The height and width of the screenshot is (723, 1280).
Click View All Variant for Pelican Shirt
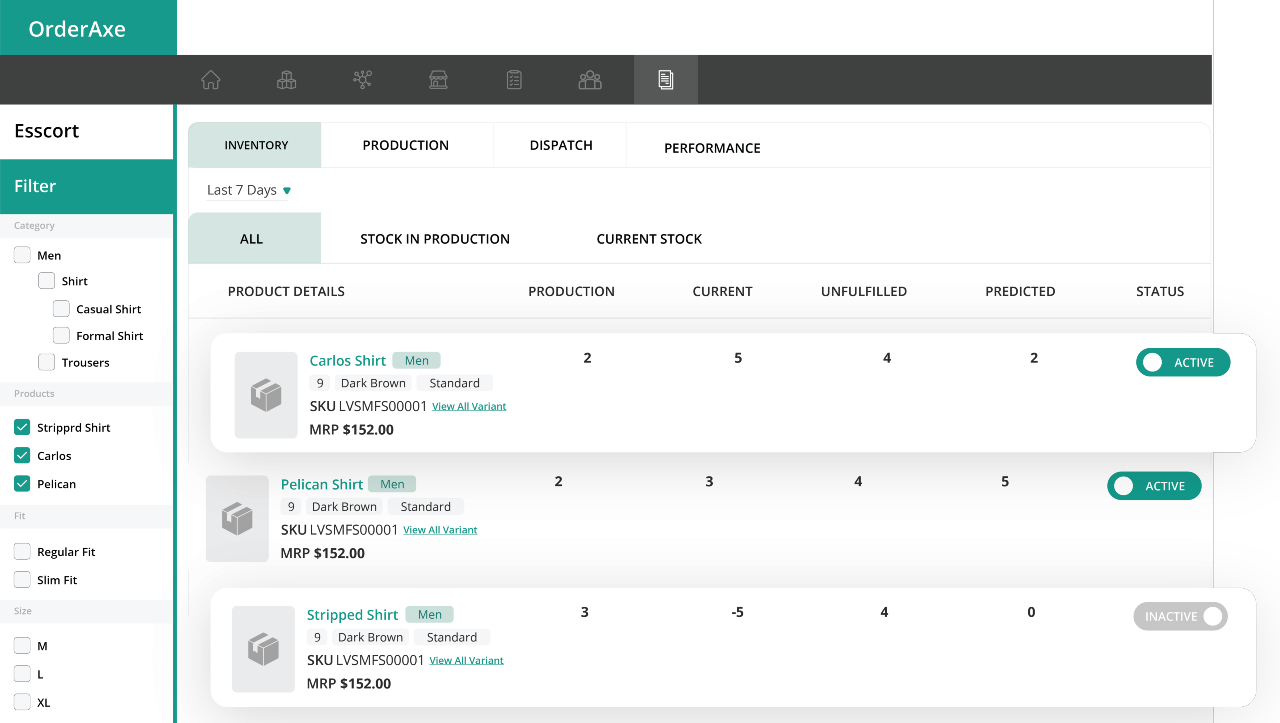coord(440,530)
